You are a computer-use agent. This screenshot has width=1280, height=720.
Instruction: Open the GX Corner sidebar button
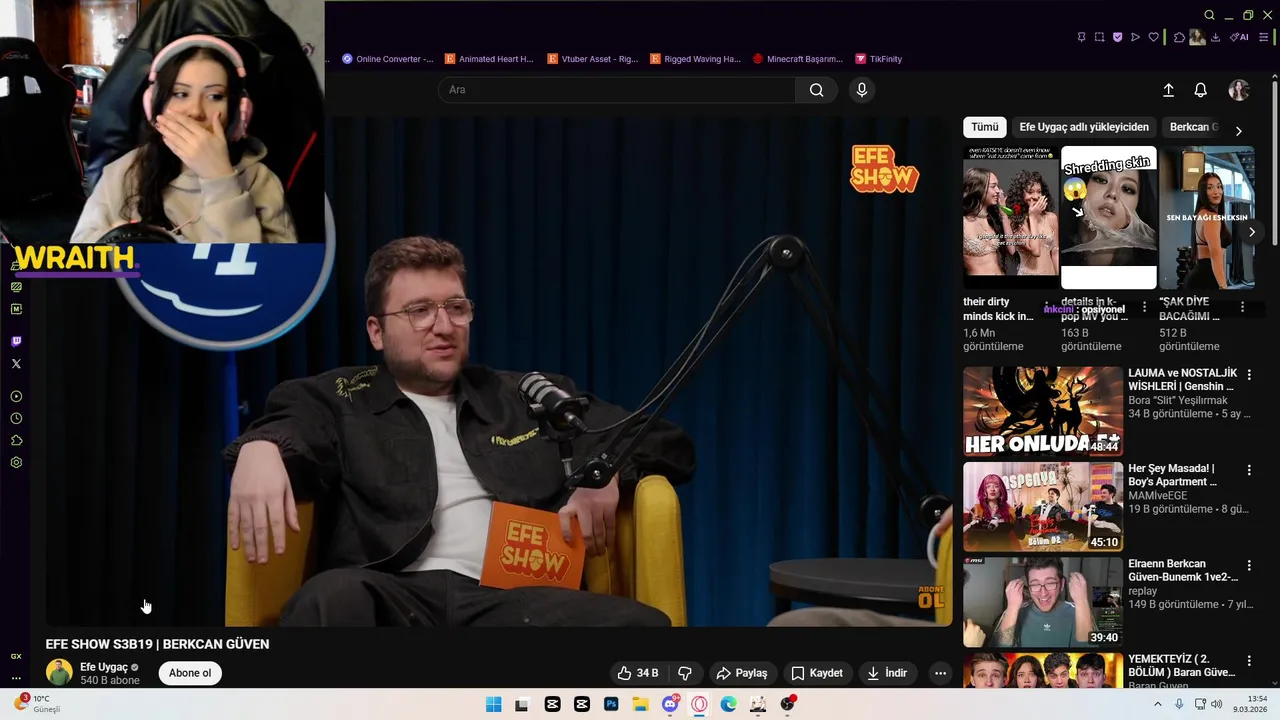(16, 656)
